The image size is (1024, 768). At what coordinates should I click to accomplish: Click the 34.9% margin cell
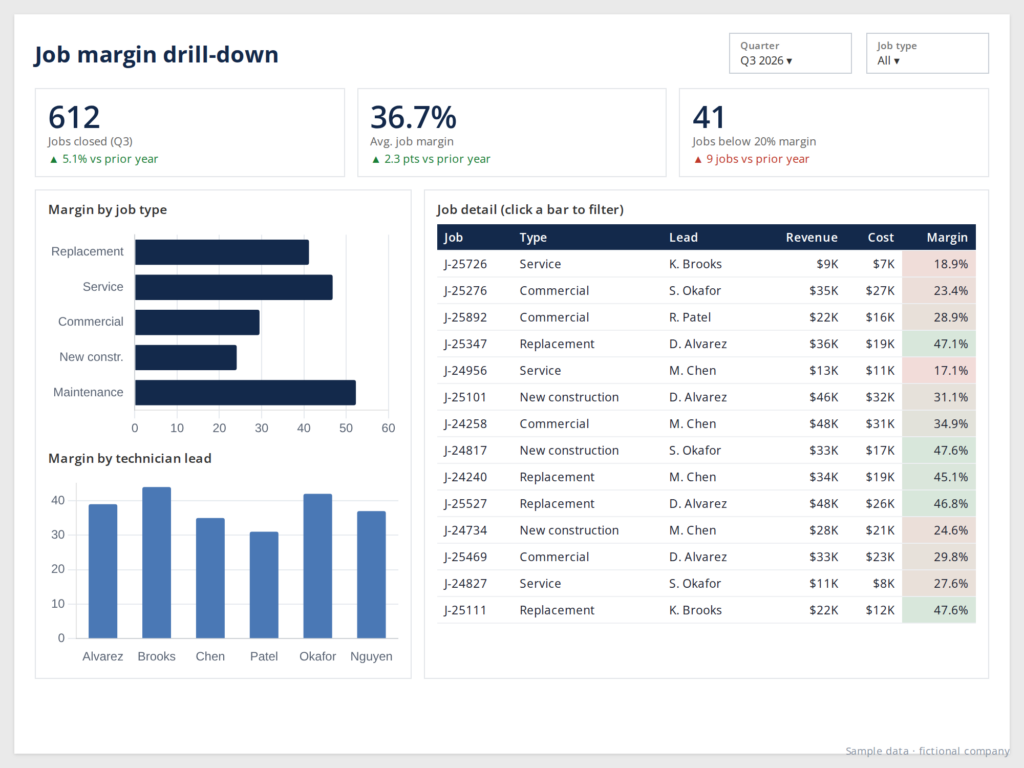tap(939, 424)
